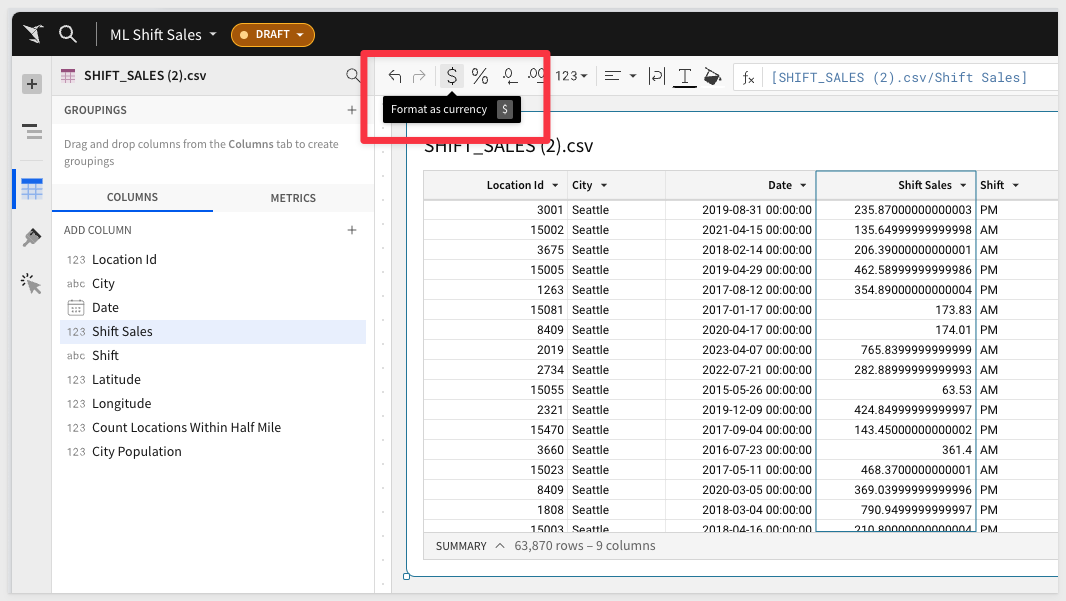
Task: Add a new column with plus button
Action: click(351, 230)
